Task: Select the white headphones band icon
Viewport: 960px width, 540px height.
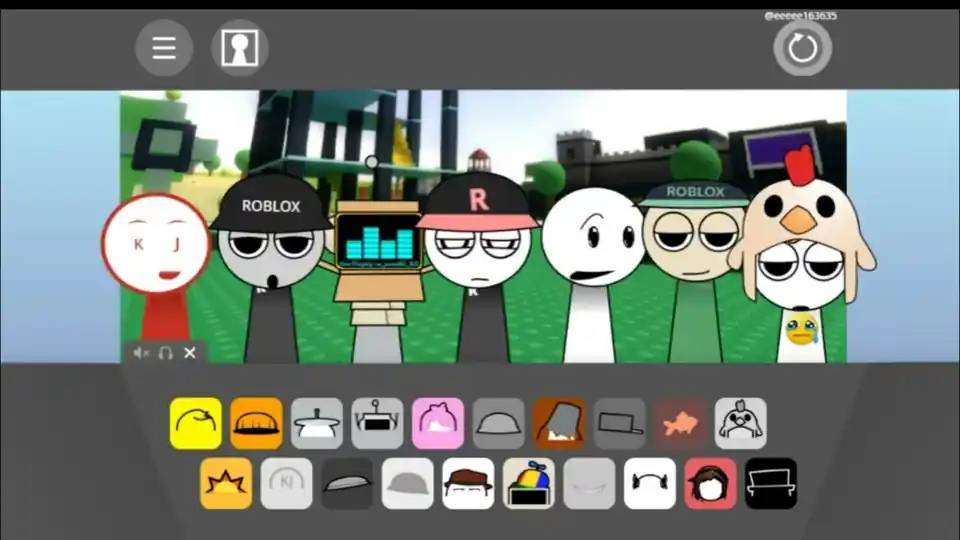Action: point(650,484)
